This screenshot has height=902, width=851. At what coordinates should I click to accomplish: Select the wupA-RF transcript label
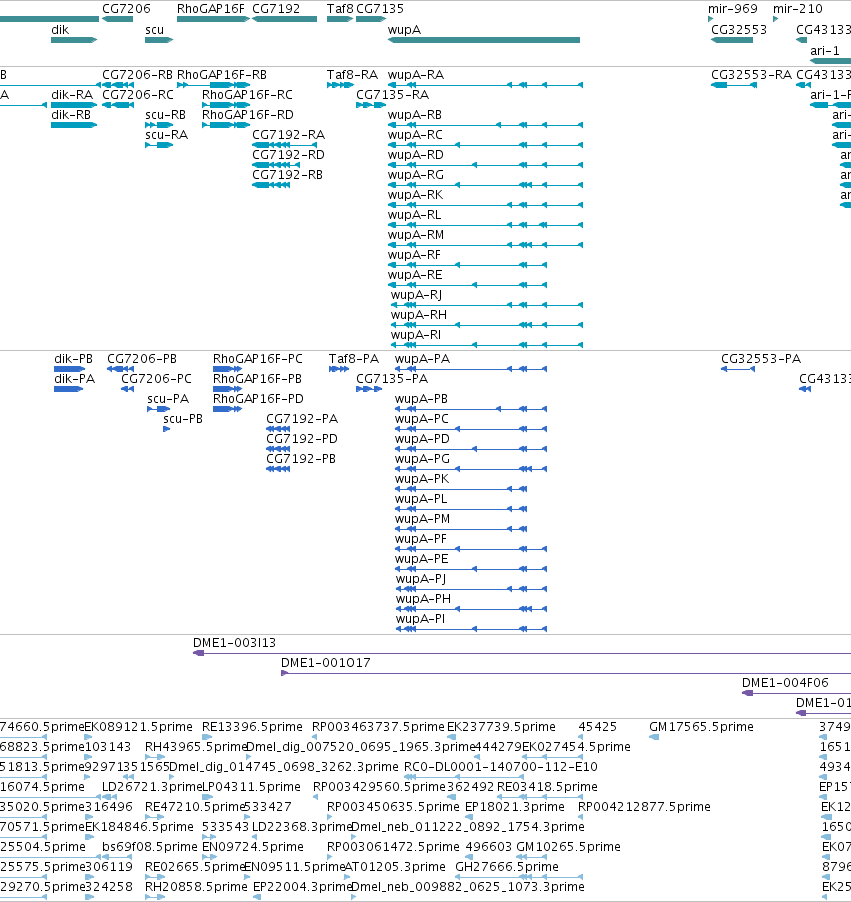tap(414, 254)
